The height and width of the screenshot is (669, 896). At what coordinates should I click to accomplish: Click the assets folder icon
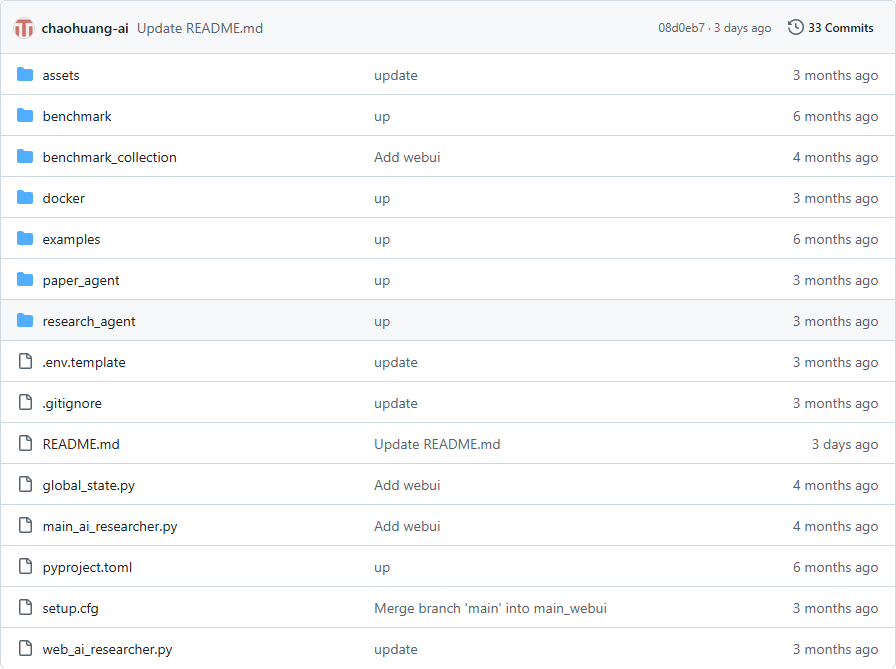(x=25, y=75)
